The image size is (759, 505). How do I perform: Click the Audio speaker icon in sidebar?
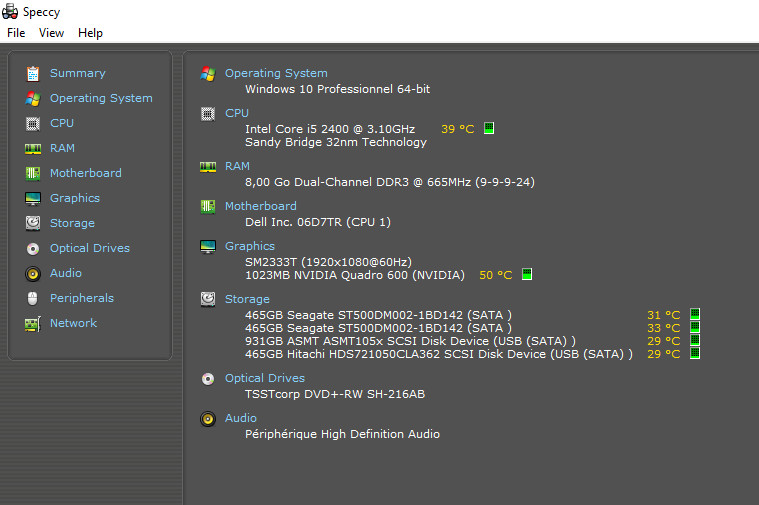point(33,274)
